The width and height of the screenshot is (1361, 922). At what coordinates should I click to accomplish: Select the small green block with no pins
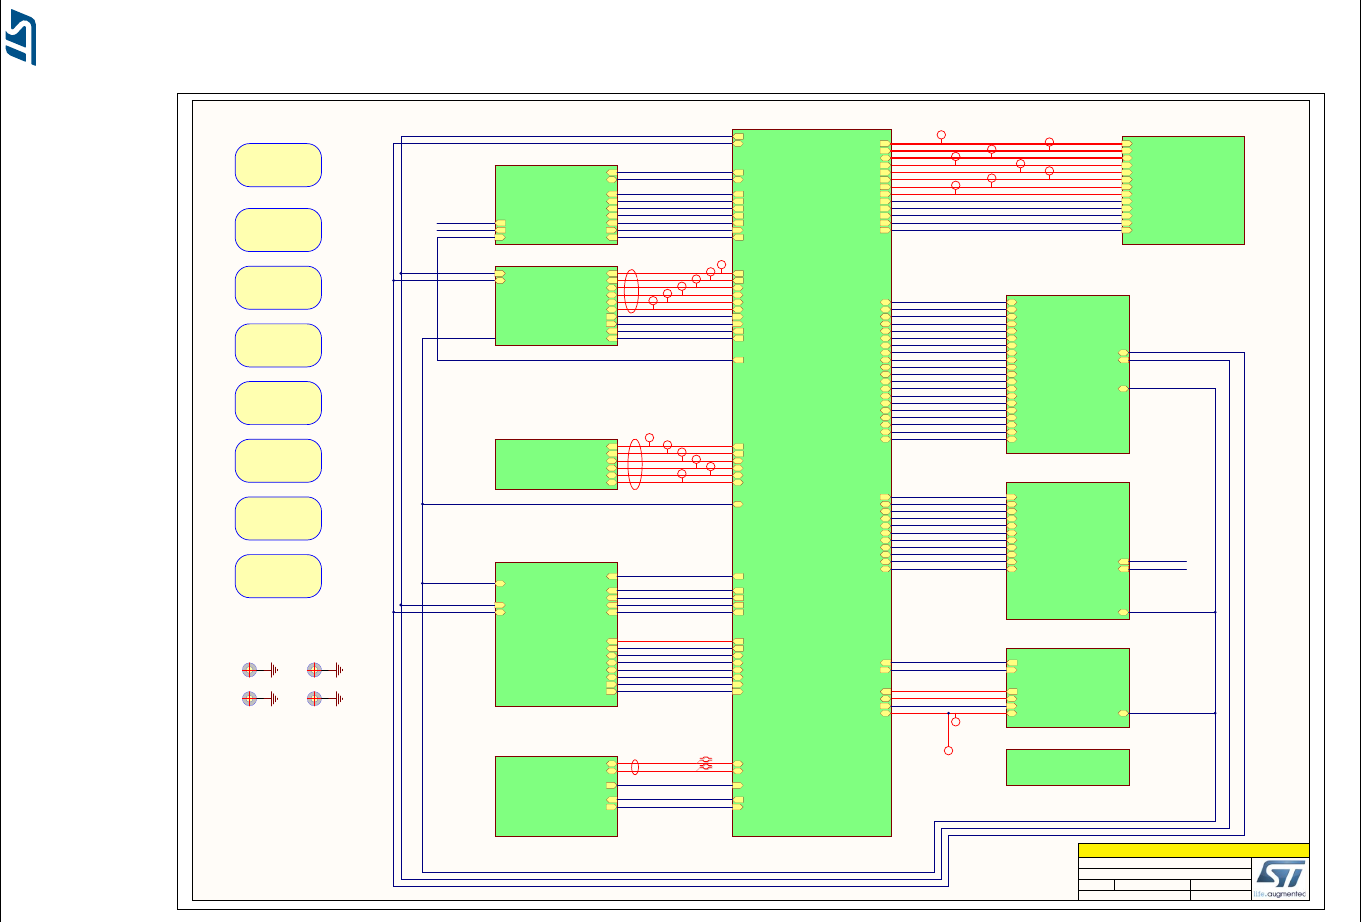coord(1068,767)
